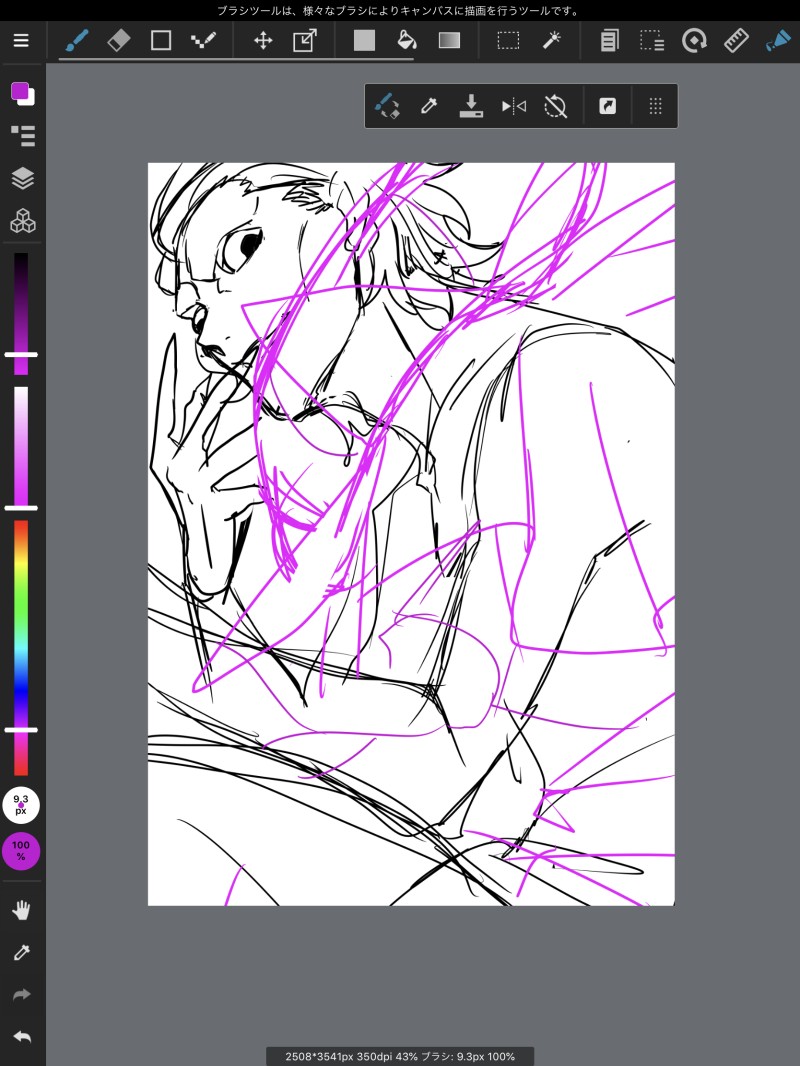
Task: Select the Transform tool
Action: coord(305,41)
